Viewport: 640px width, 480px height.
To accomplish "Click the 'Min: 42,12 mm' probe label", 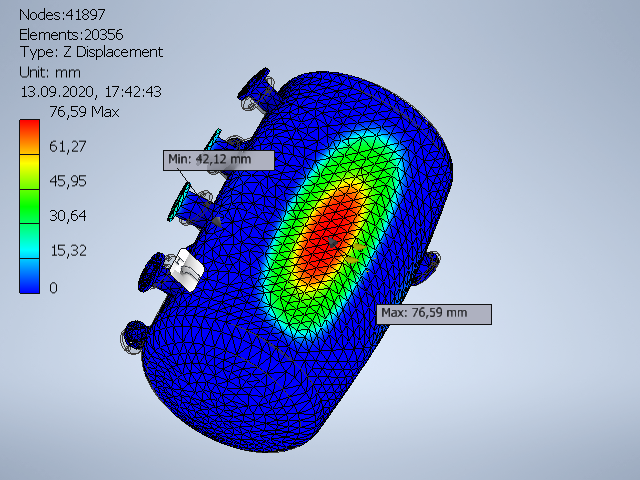I will 218,160.
